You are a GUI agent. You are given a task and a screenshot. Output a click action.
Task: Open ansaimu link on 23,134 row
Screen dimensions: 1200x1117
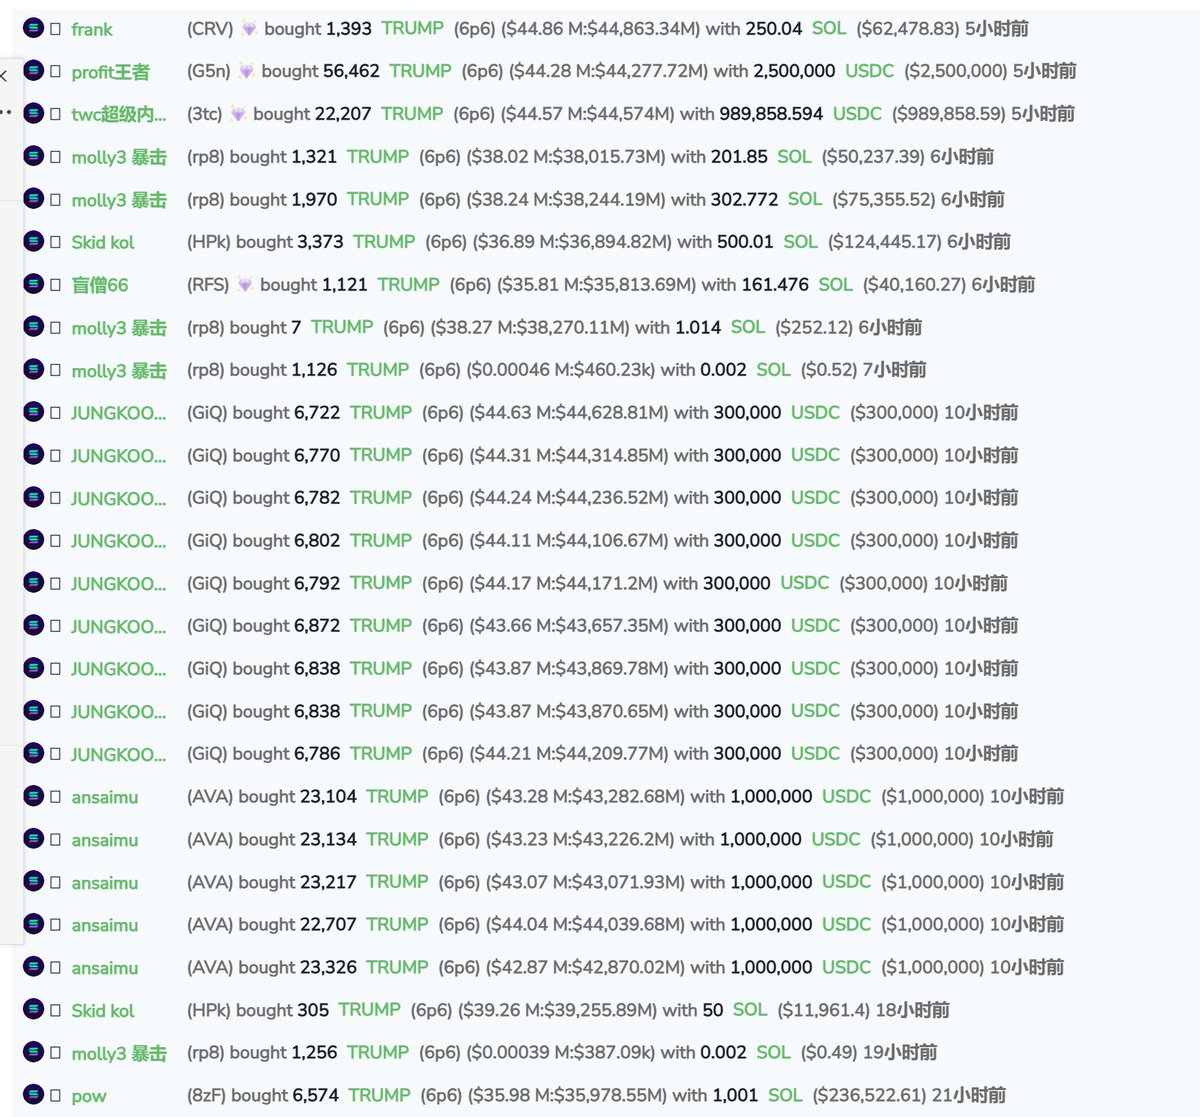point(105,841)
